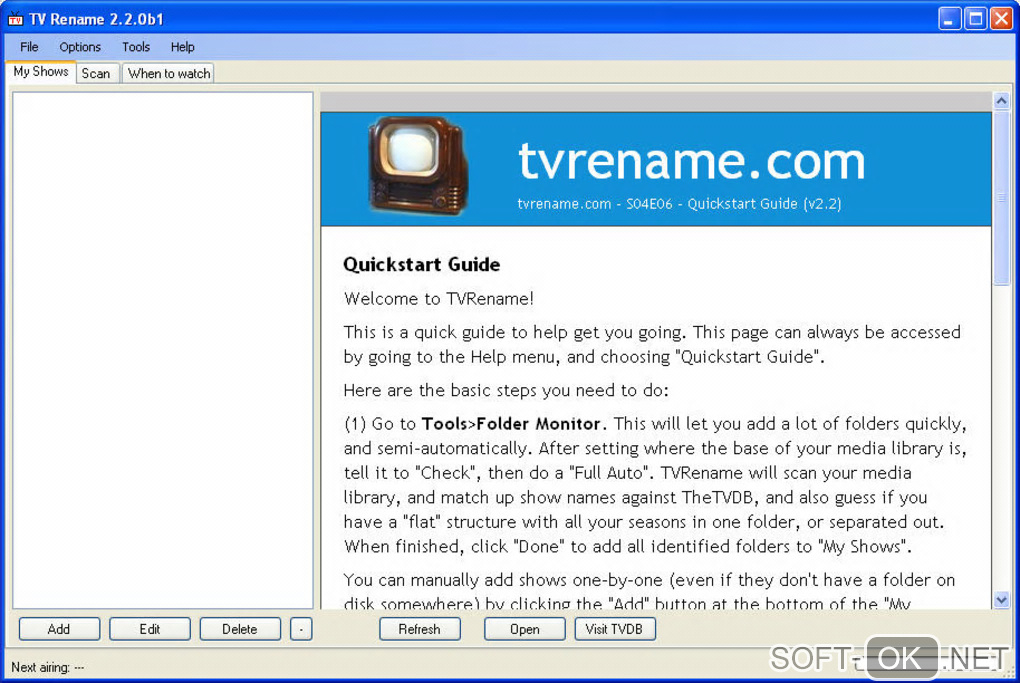Click the Edit button
This screenshot has height=683, width=1020.
(150, 629)
